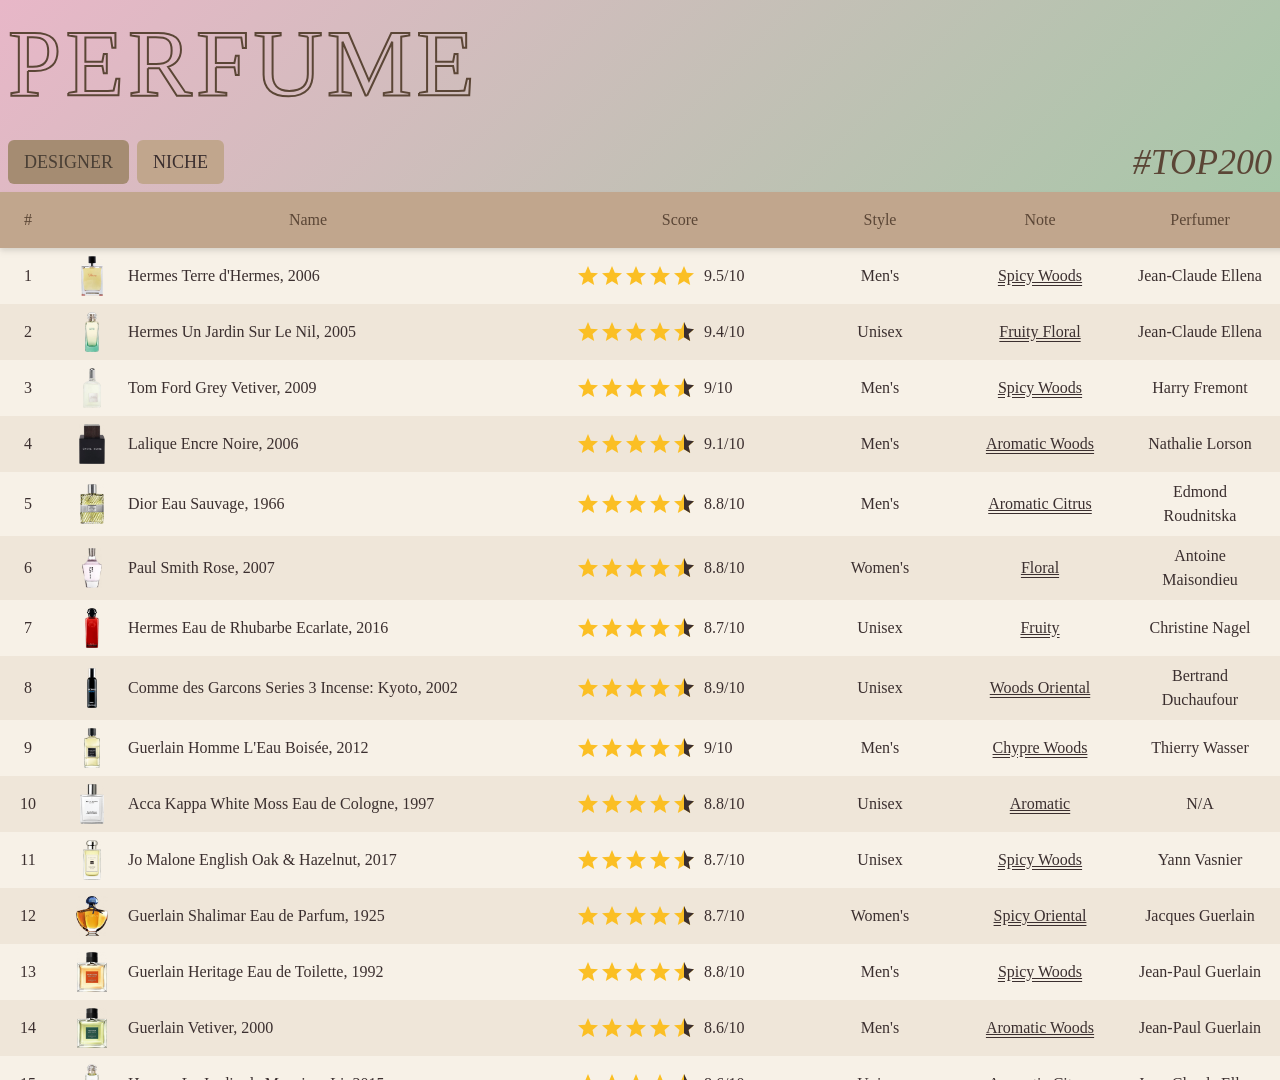Viewport: 1280px width, 1080px height.
Task: Click the Note column header
Action: (1040, 220)
